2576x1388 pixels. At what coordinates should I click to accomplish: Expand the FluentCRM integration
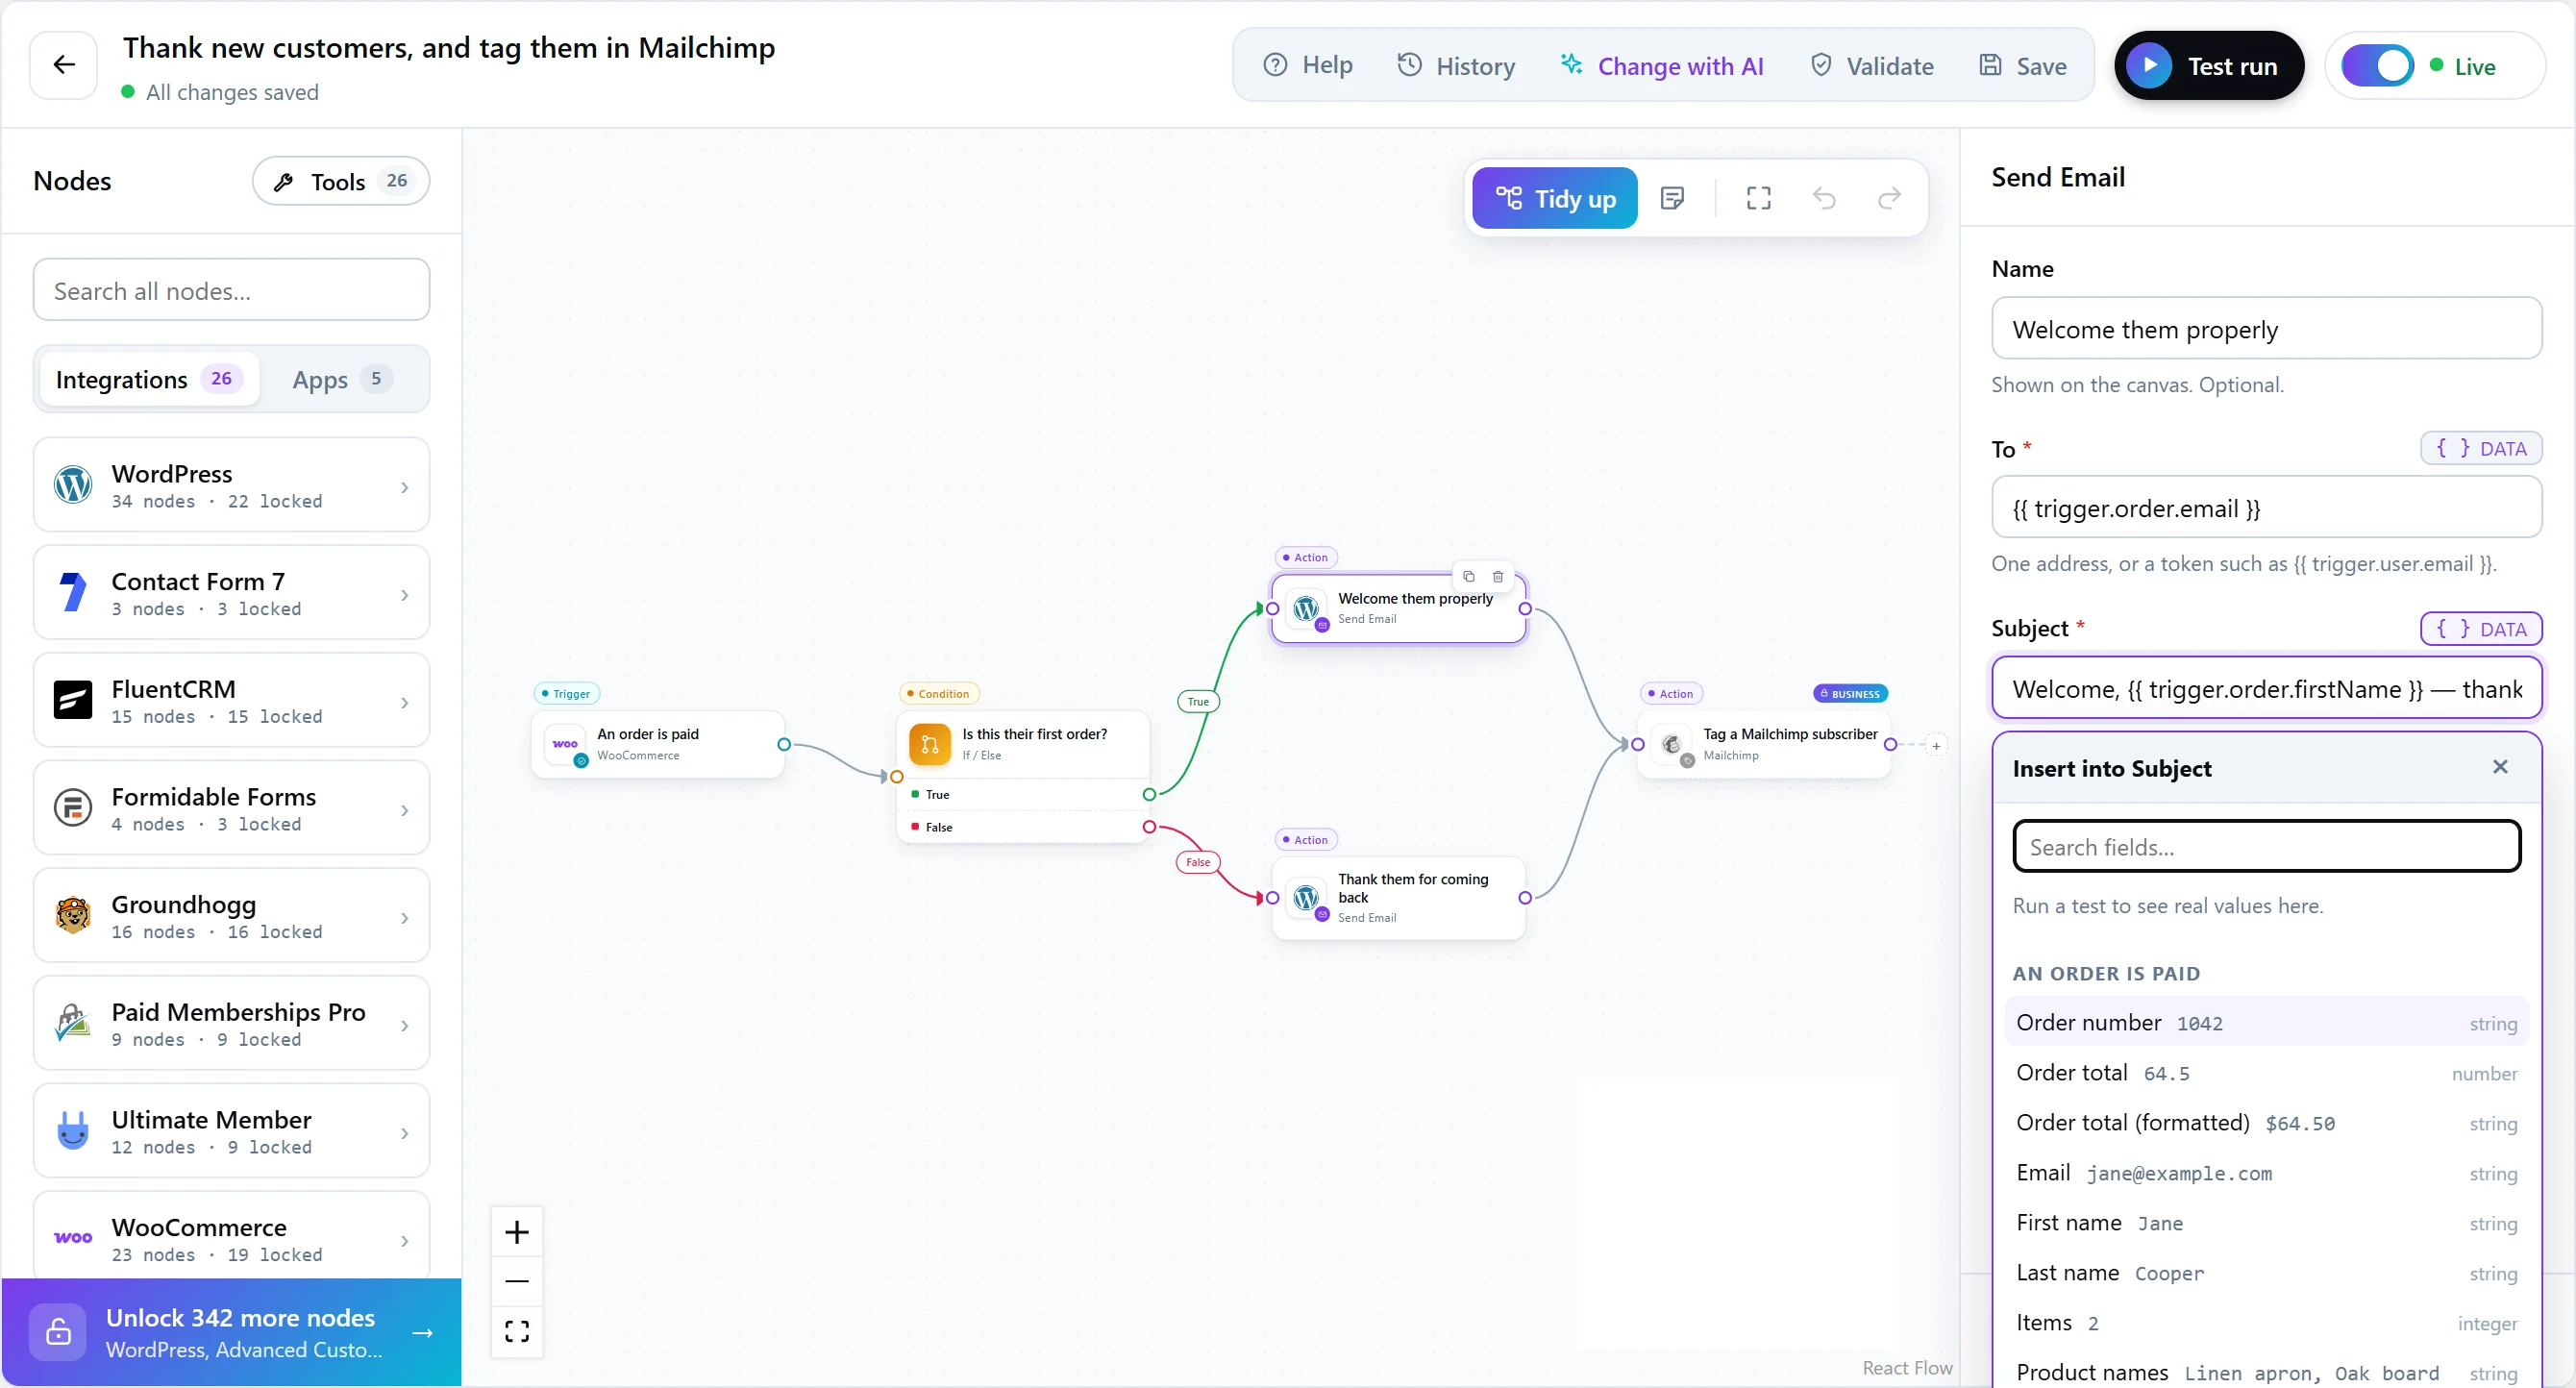(231, 700)
